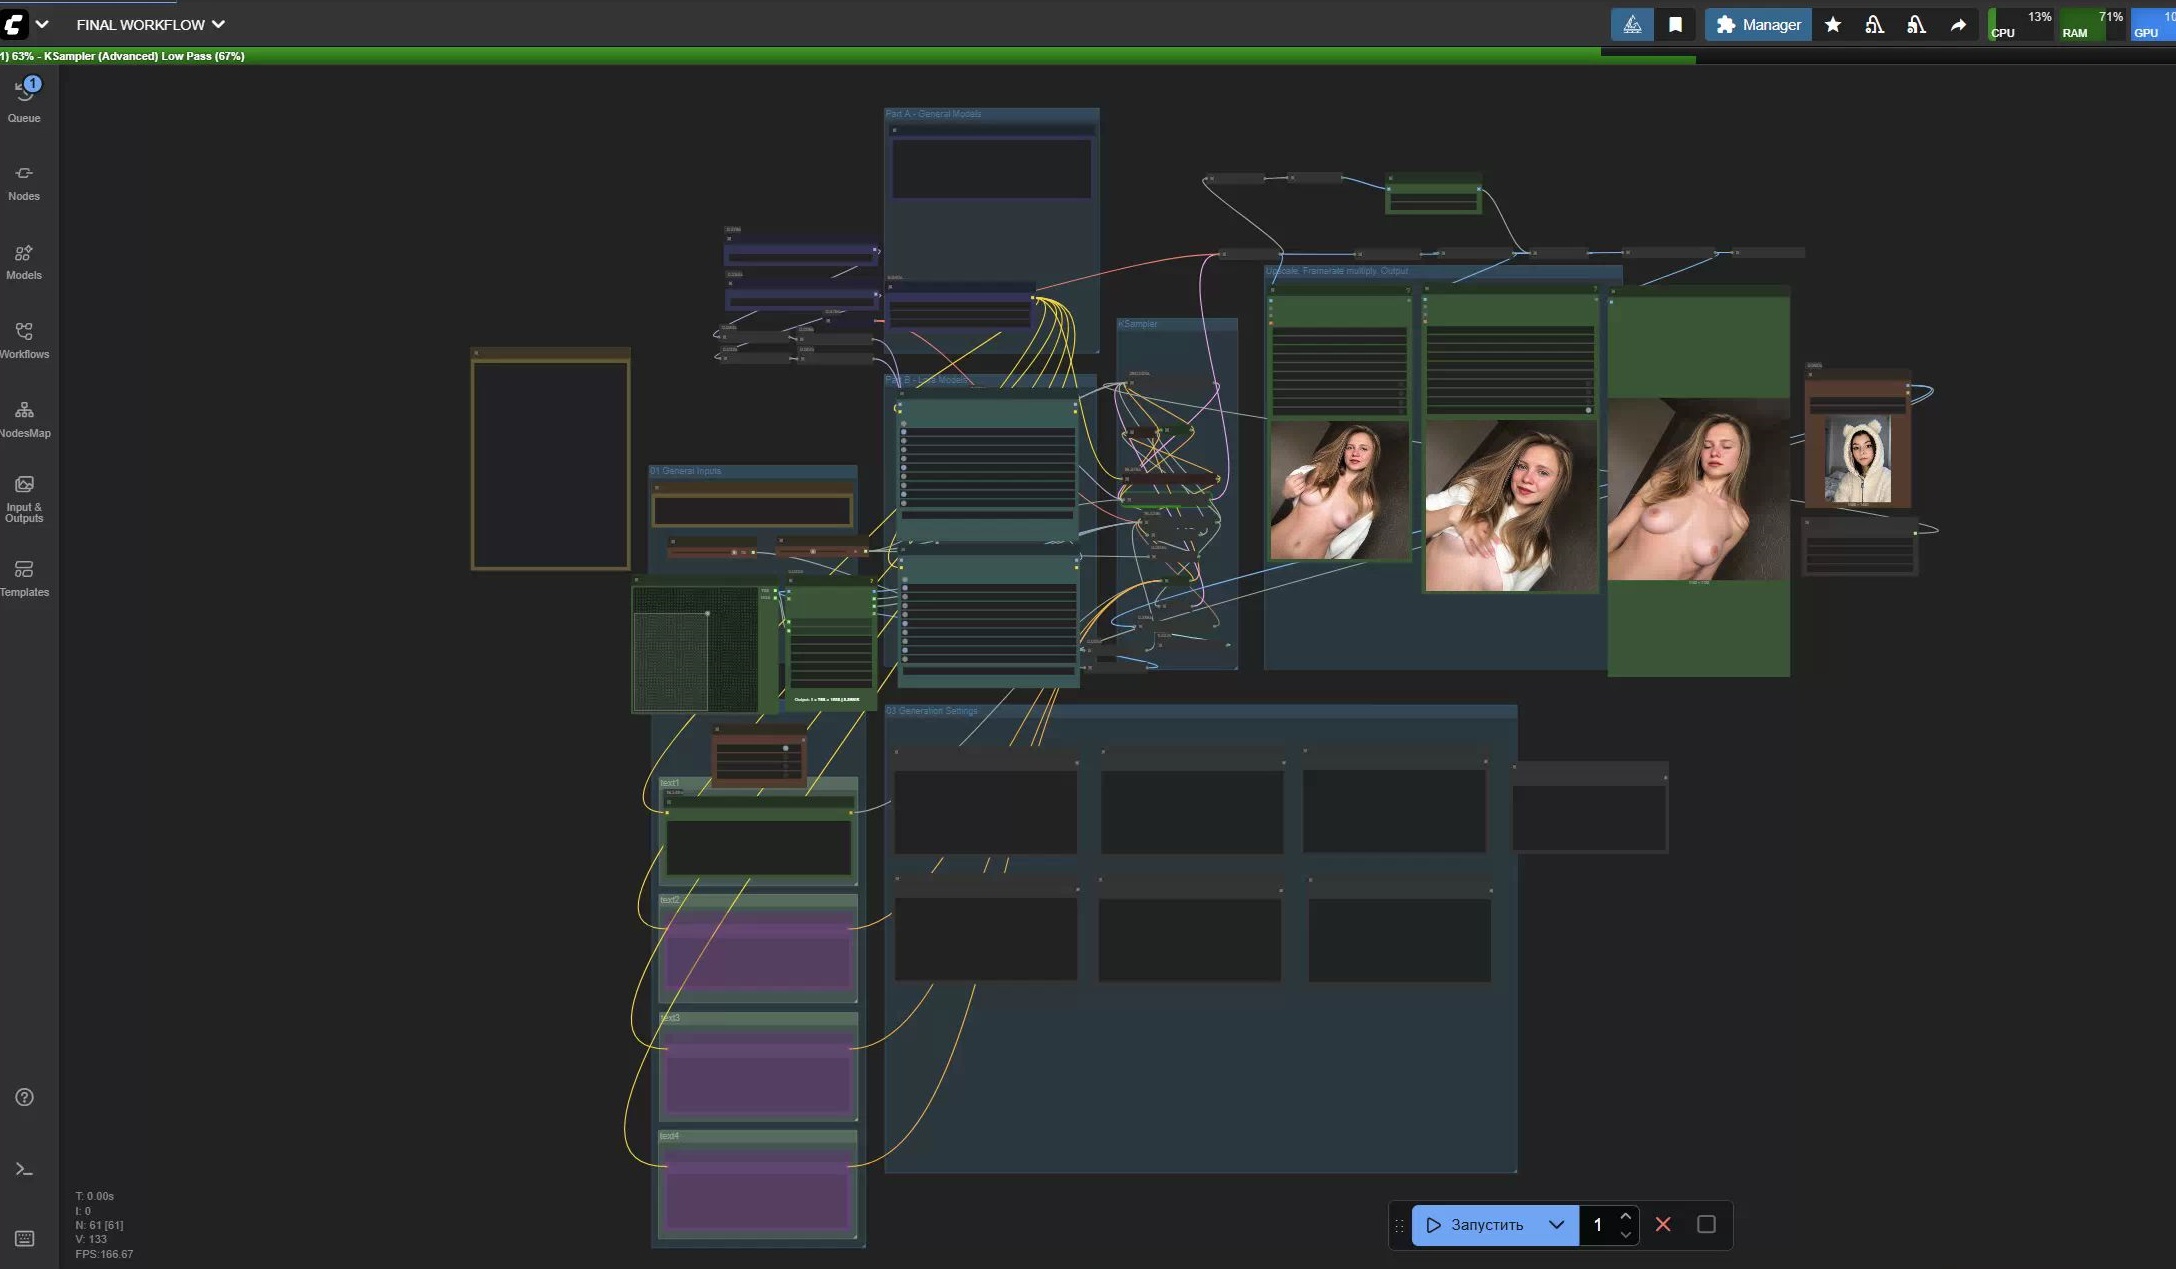Open the Nodes library panel
The width and height of the screenshot is (2176, 1269).
24,182
